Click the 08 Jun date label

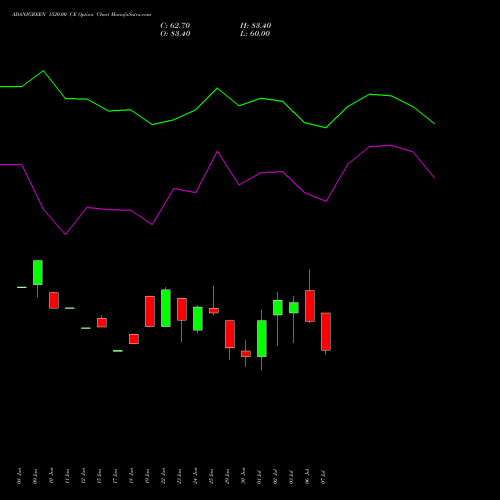pos(19,476)
